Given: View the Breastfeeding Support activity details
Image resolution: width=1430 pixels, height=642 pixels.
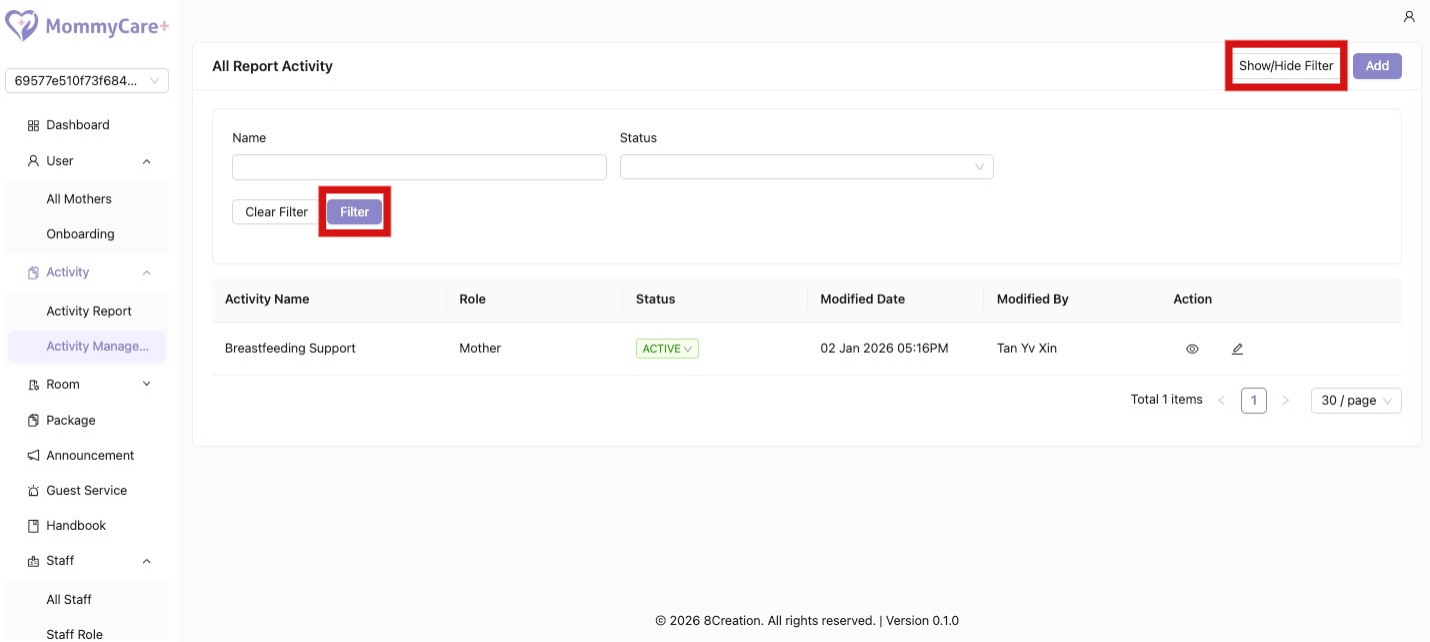Looking at the screenshot, I should click(x=1192, y=349).
